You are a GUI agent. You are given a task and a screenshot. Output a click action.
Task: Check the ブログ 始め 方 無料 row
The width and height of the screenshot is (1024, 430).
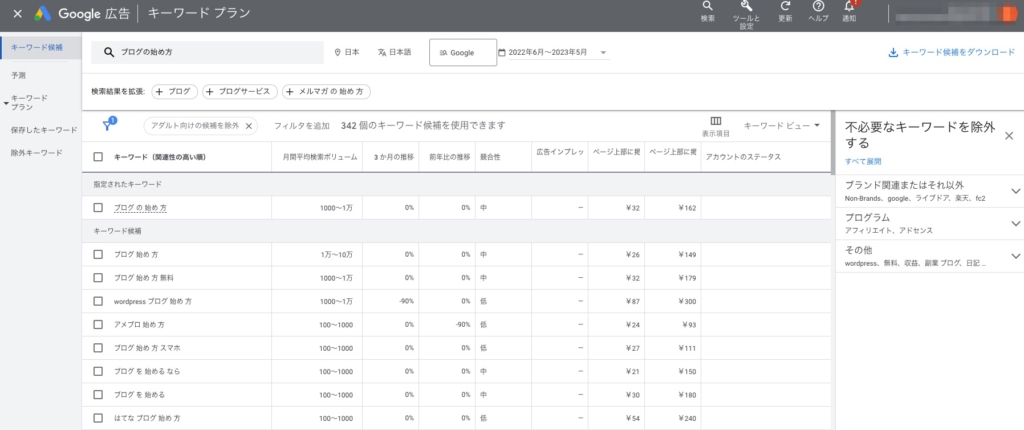98,278
